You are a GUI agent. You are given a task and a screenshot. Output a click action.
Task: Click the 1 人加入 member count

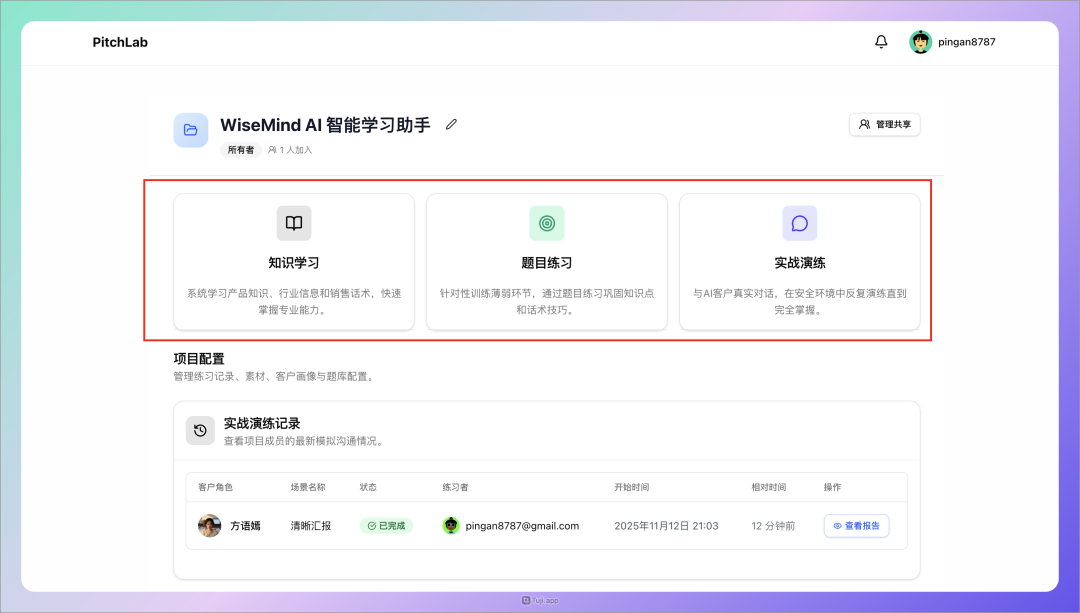click(290, 150)
